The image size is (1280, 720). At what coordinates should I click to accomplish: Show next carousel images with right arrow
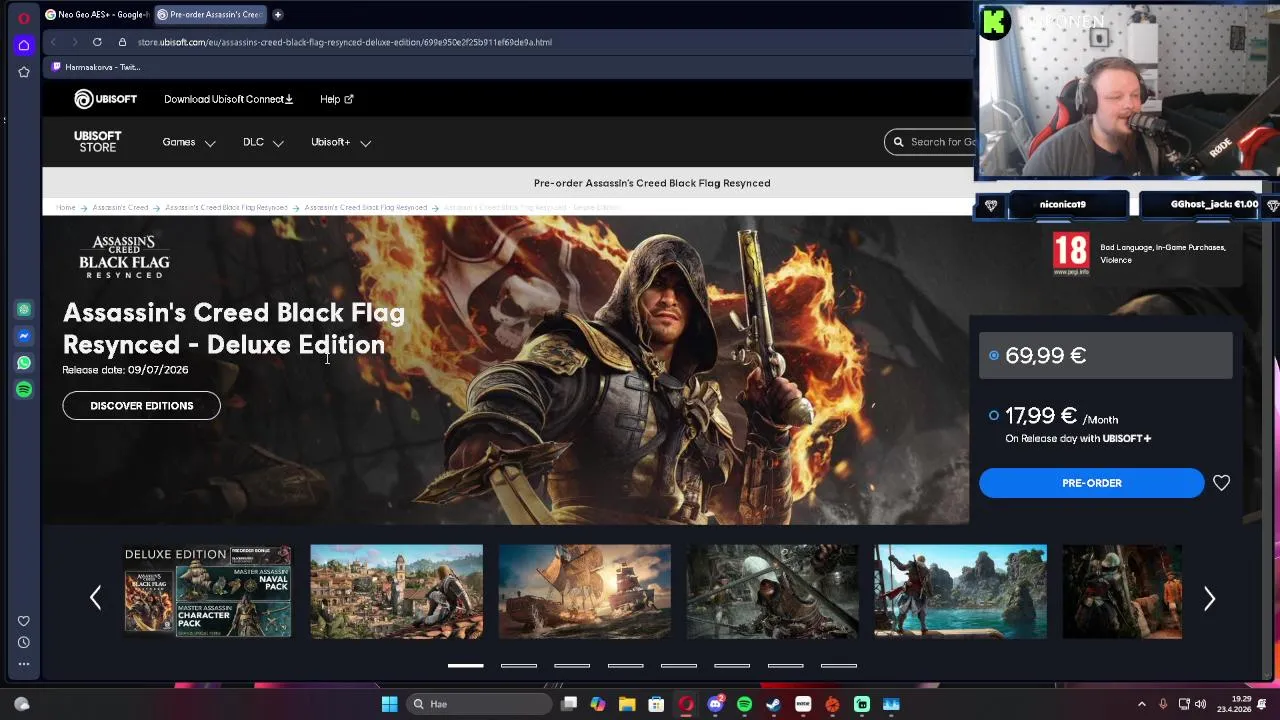pyautogui.click(x=1209, y=598)
